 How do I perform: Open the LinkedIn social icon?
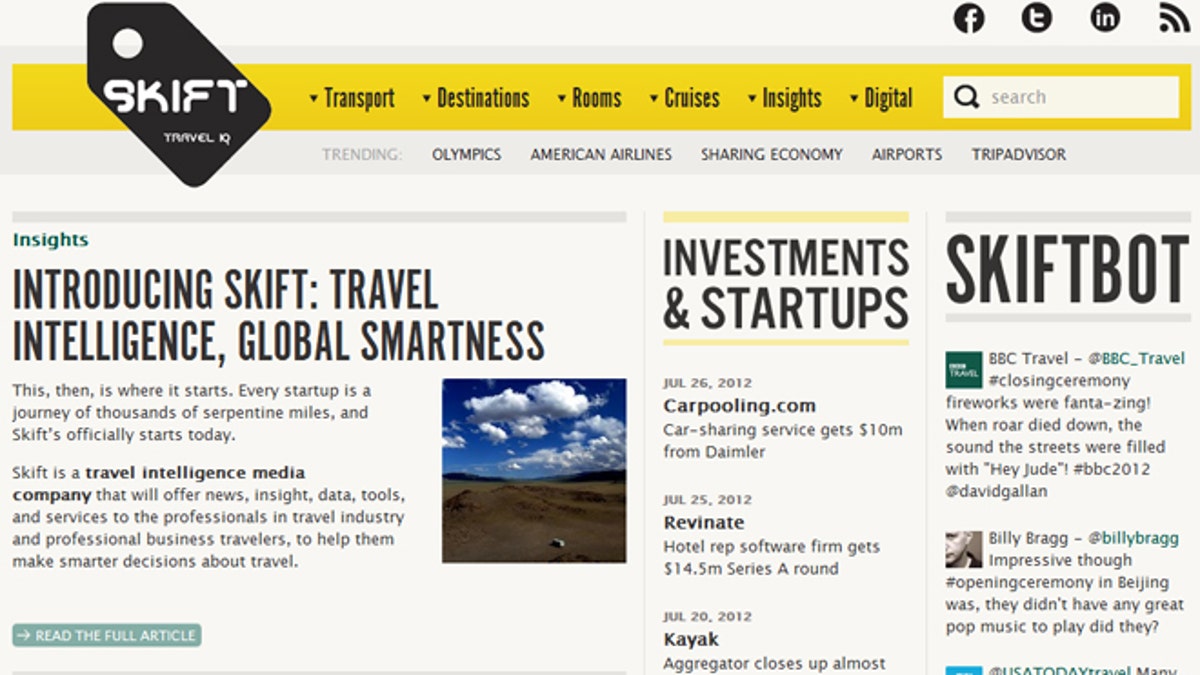pos(1104,18)
